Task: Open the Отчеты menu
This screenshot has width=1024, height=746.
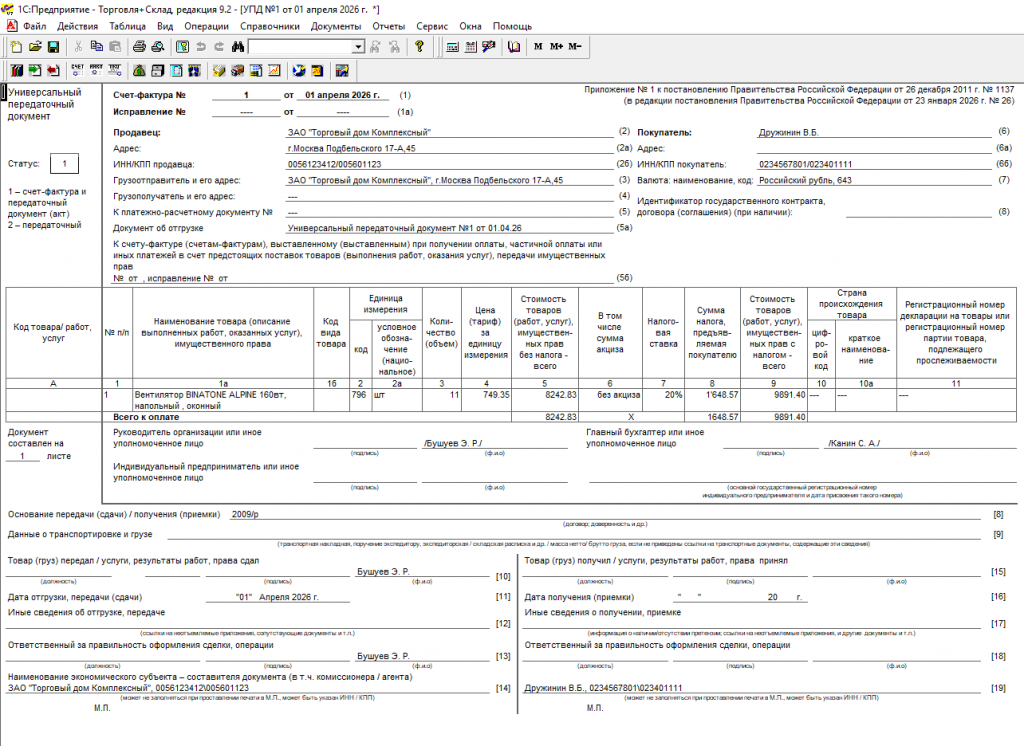Action: (x=389, y=26)
